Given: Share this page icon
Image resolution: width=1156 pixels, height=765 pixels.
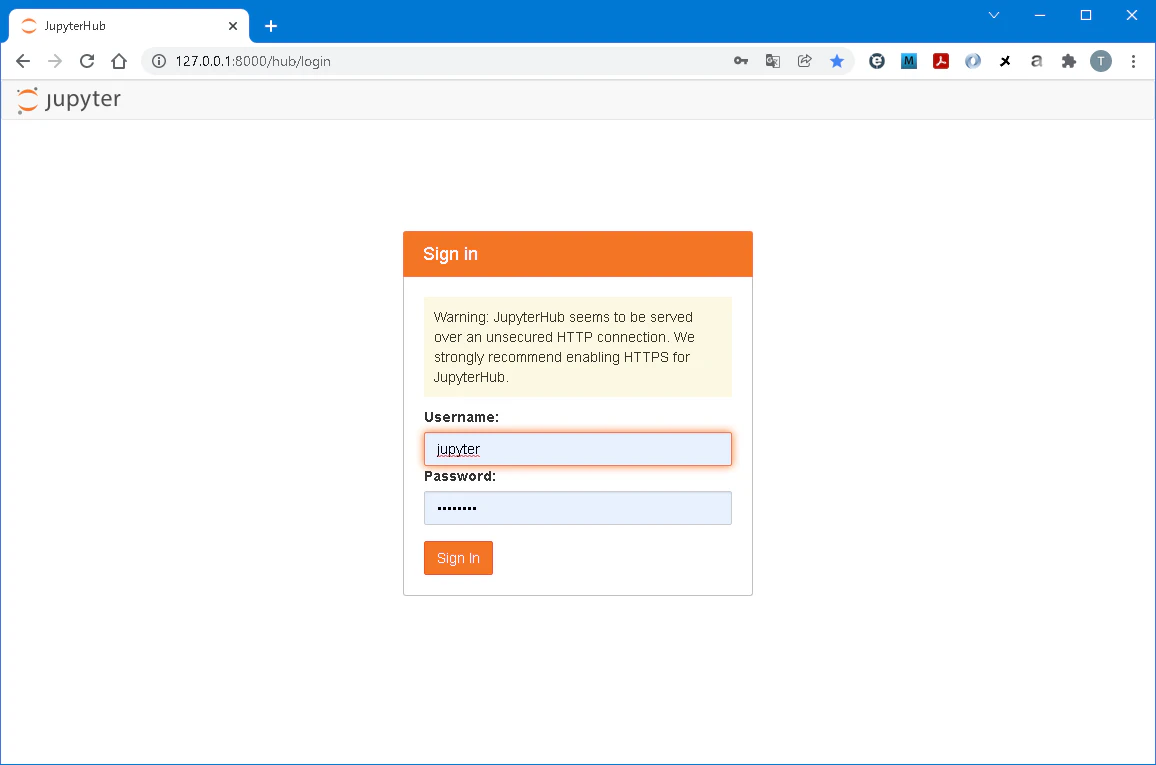Looking at the screenshot, I should coord(804,61).
